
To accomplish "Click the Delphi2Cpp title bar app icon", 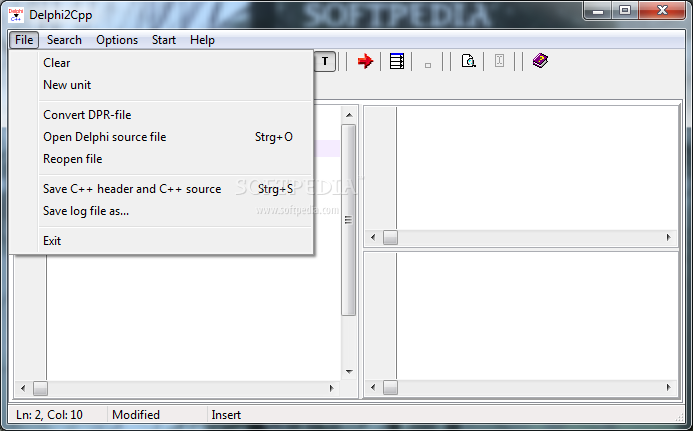I will [x=16, y=15].
